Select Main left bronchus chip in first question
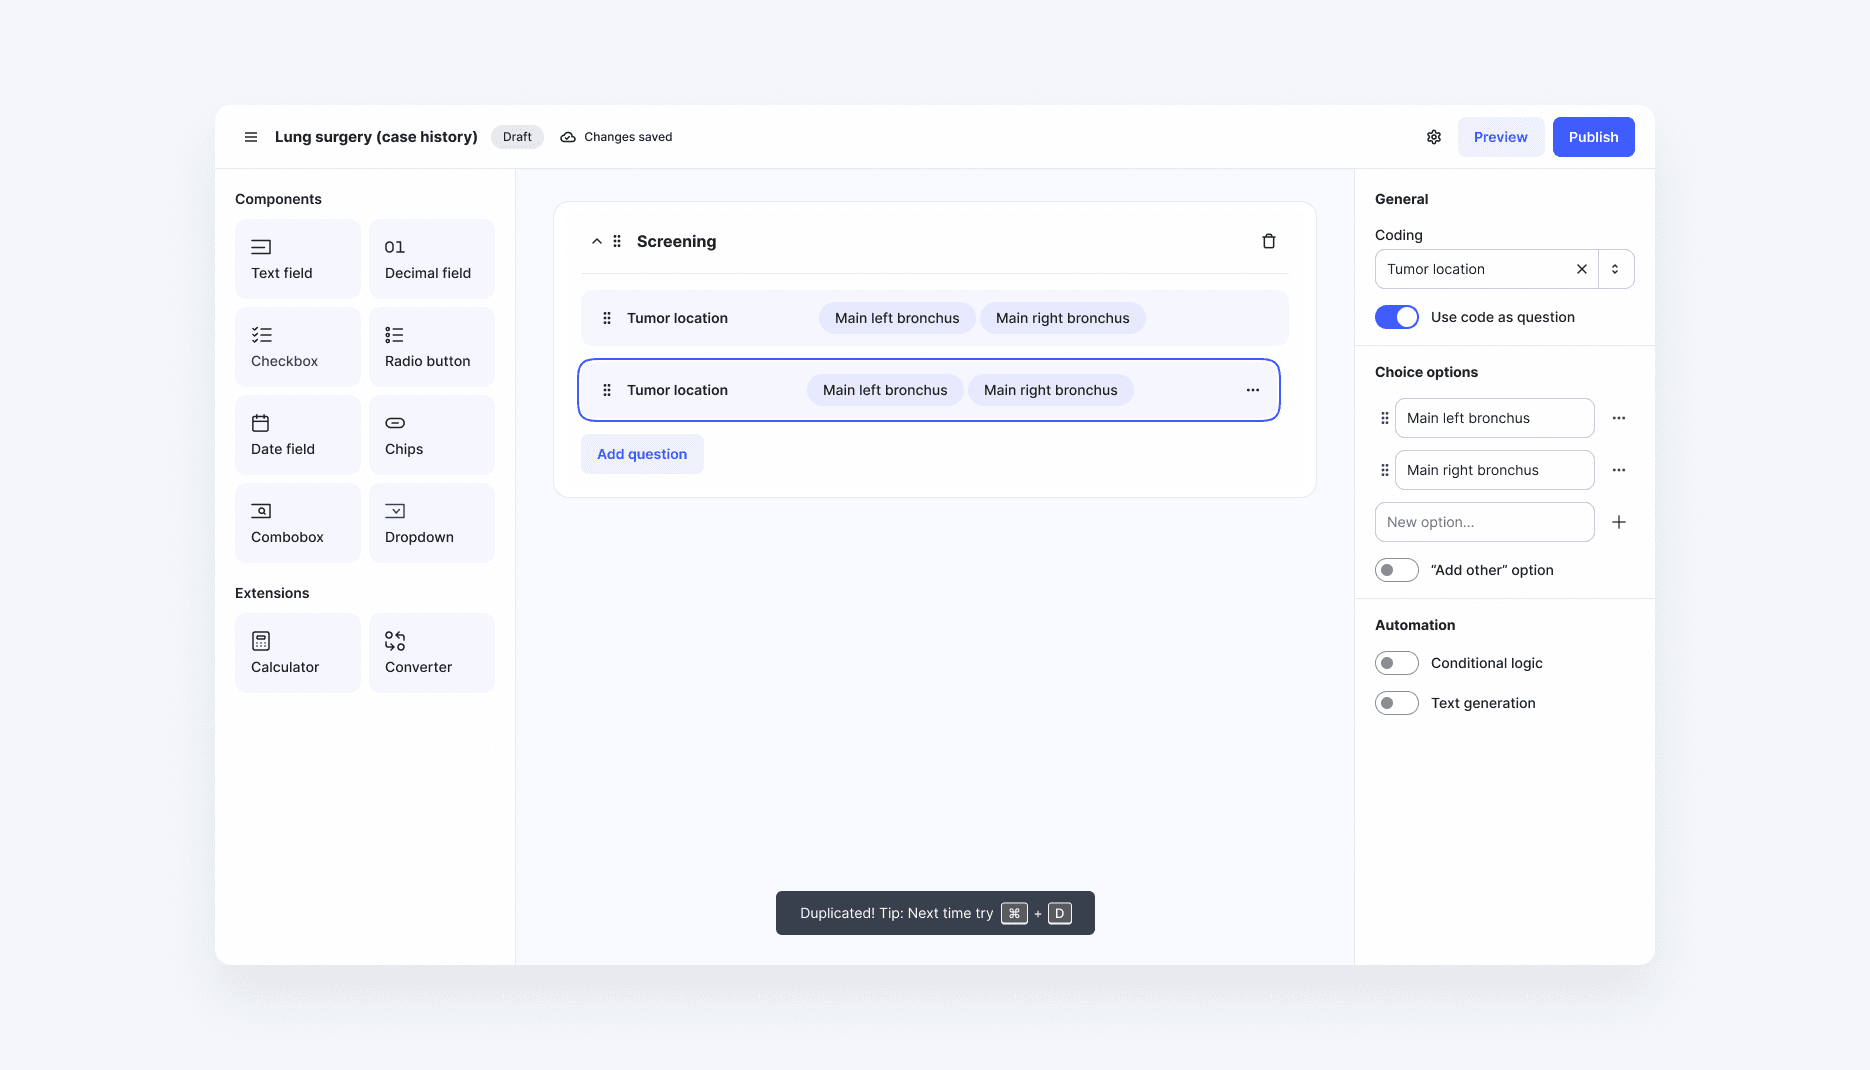This screenshot has height=1070, width=1870. coord(897,318)
